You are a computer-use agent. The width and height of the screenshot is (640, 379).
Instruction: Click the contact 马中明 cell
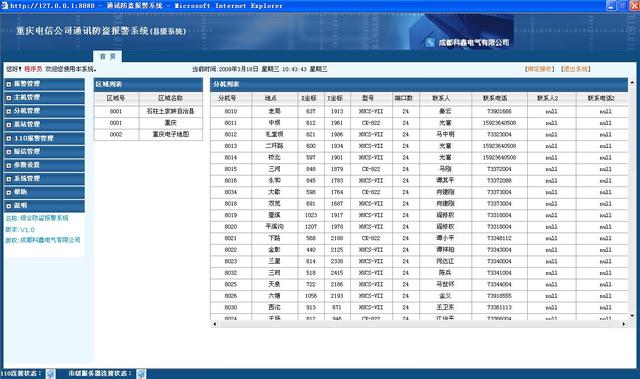[x=445, y=134]
